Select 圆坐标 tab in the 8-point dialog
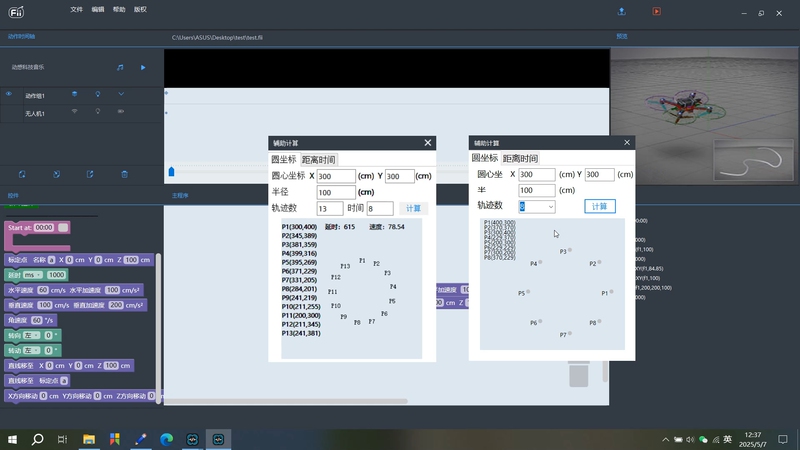 pos(485,158)
